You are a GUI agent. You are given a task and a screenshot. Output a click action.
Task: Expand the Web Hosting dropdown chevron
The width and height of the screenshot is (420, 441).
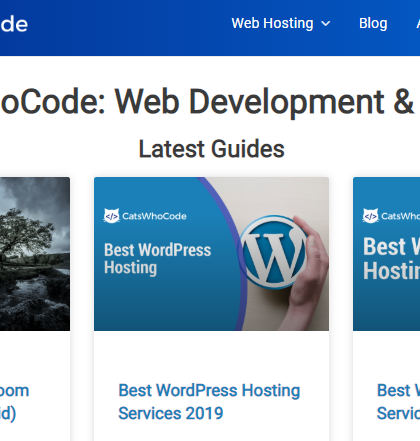click(326, 24)
